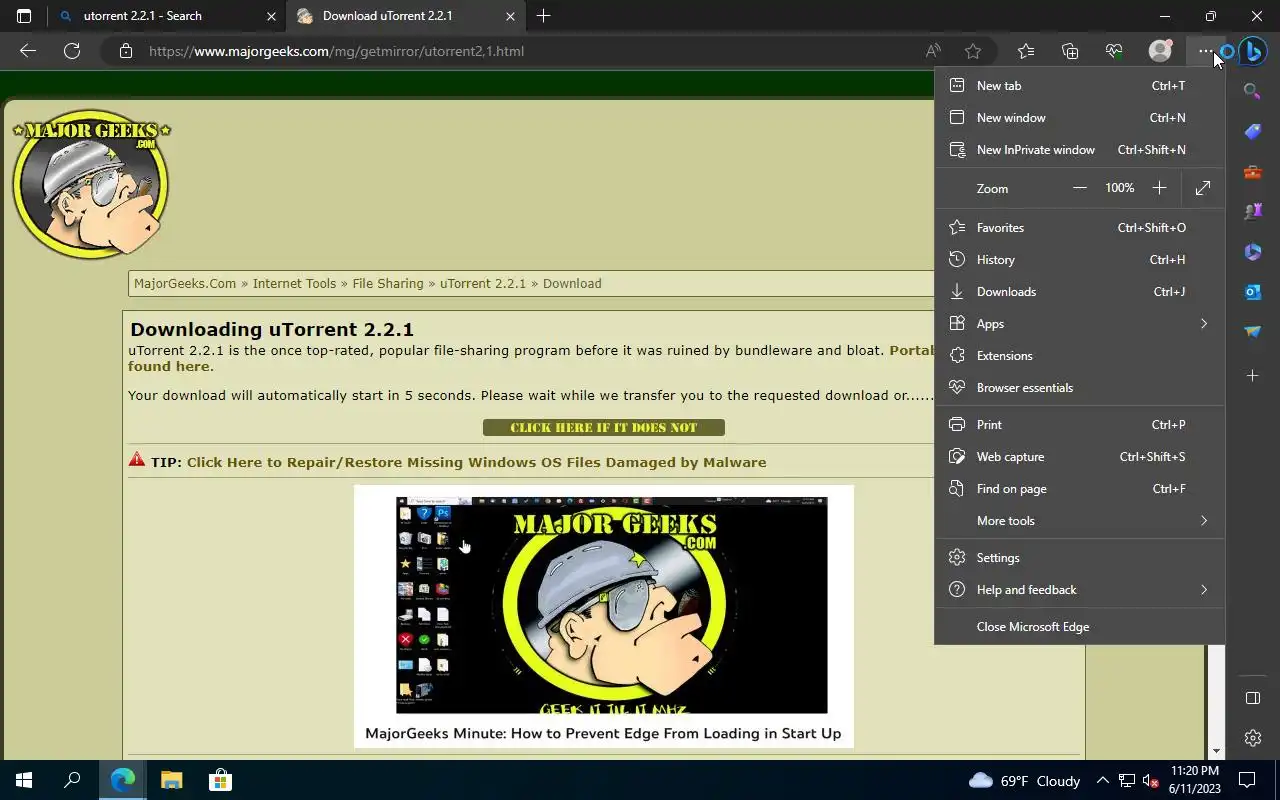Open File Explorer from taskbar
Screen dimensions: 1280x800
172,780
